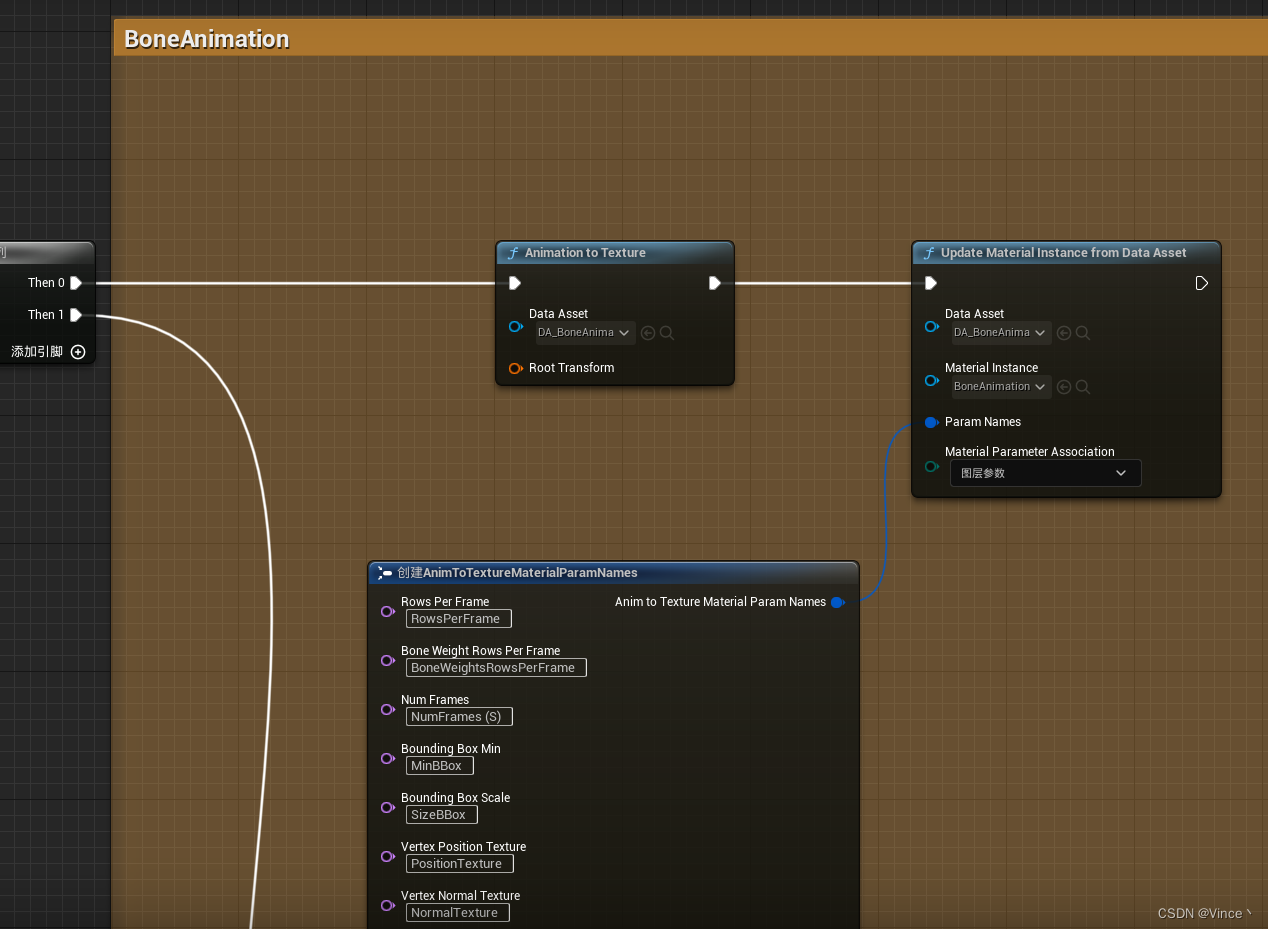Image resolution: width=1268 pixels, height=929 pixels.
Task: Click Animation to Texture exec output pin
Action: (x=715, y=283)
